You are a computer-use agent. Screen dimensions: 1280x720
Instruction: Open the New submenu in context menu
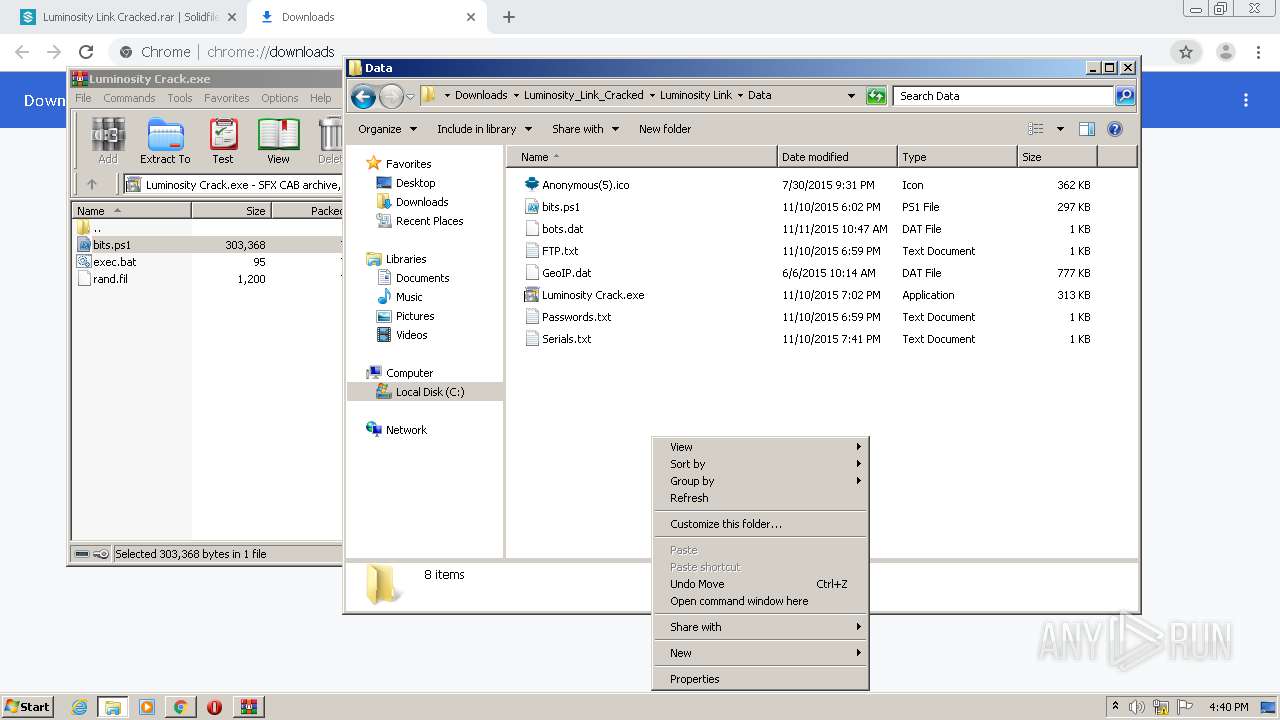[760, 653]
